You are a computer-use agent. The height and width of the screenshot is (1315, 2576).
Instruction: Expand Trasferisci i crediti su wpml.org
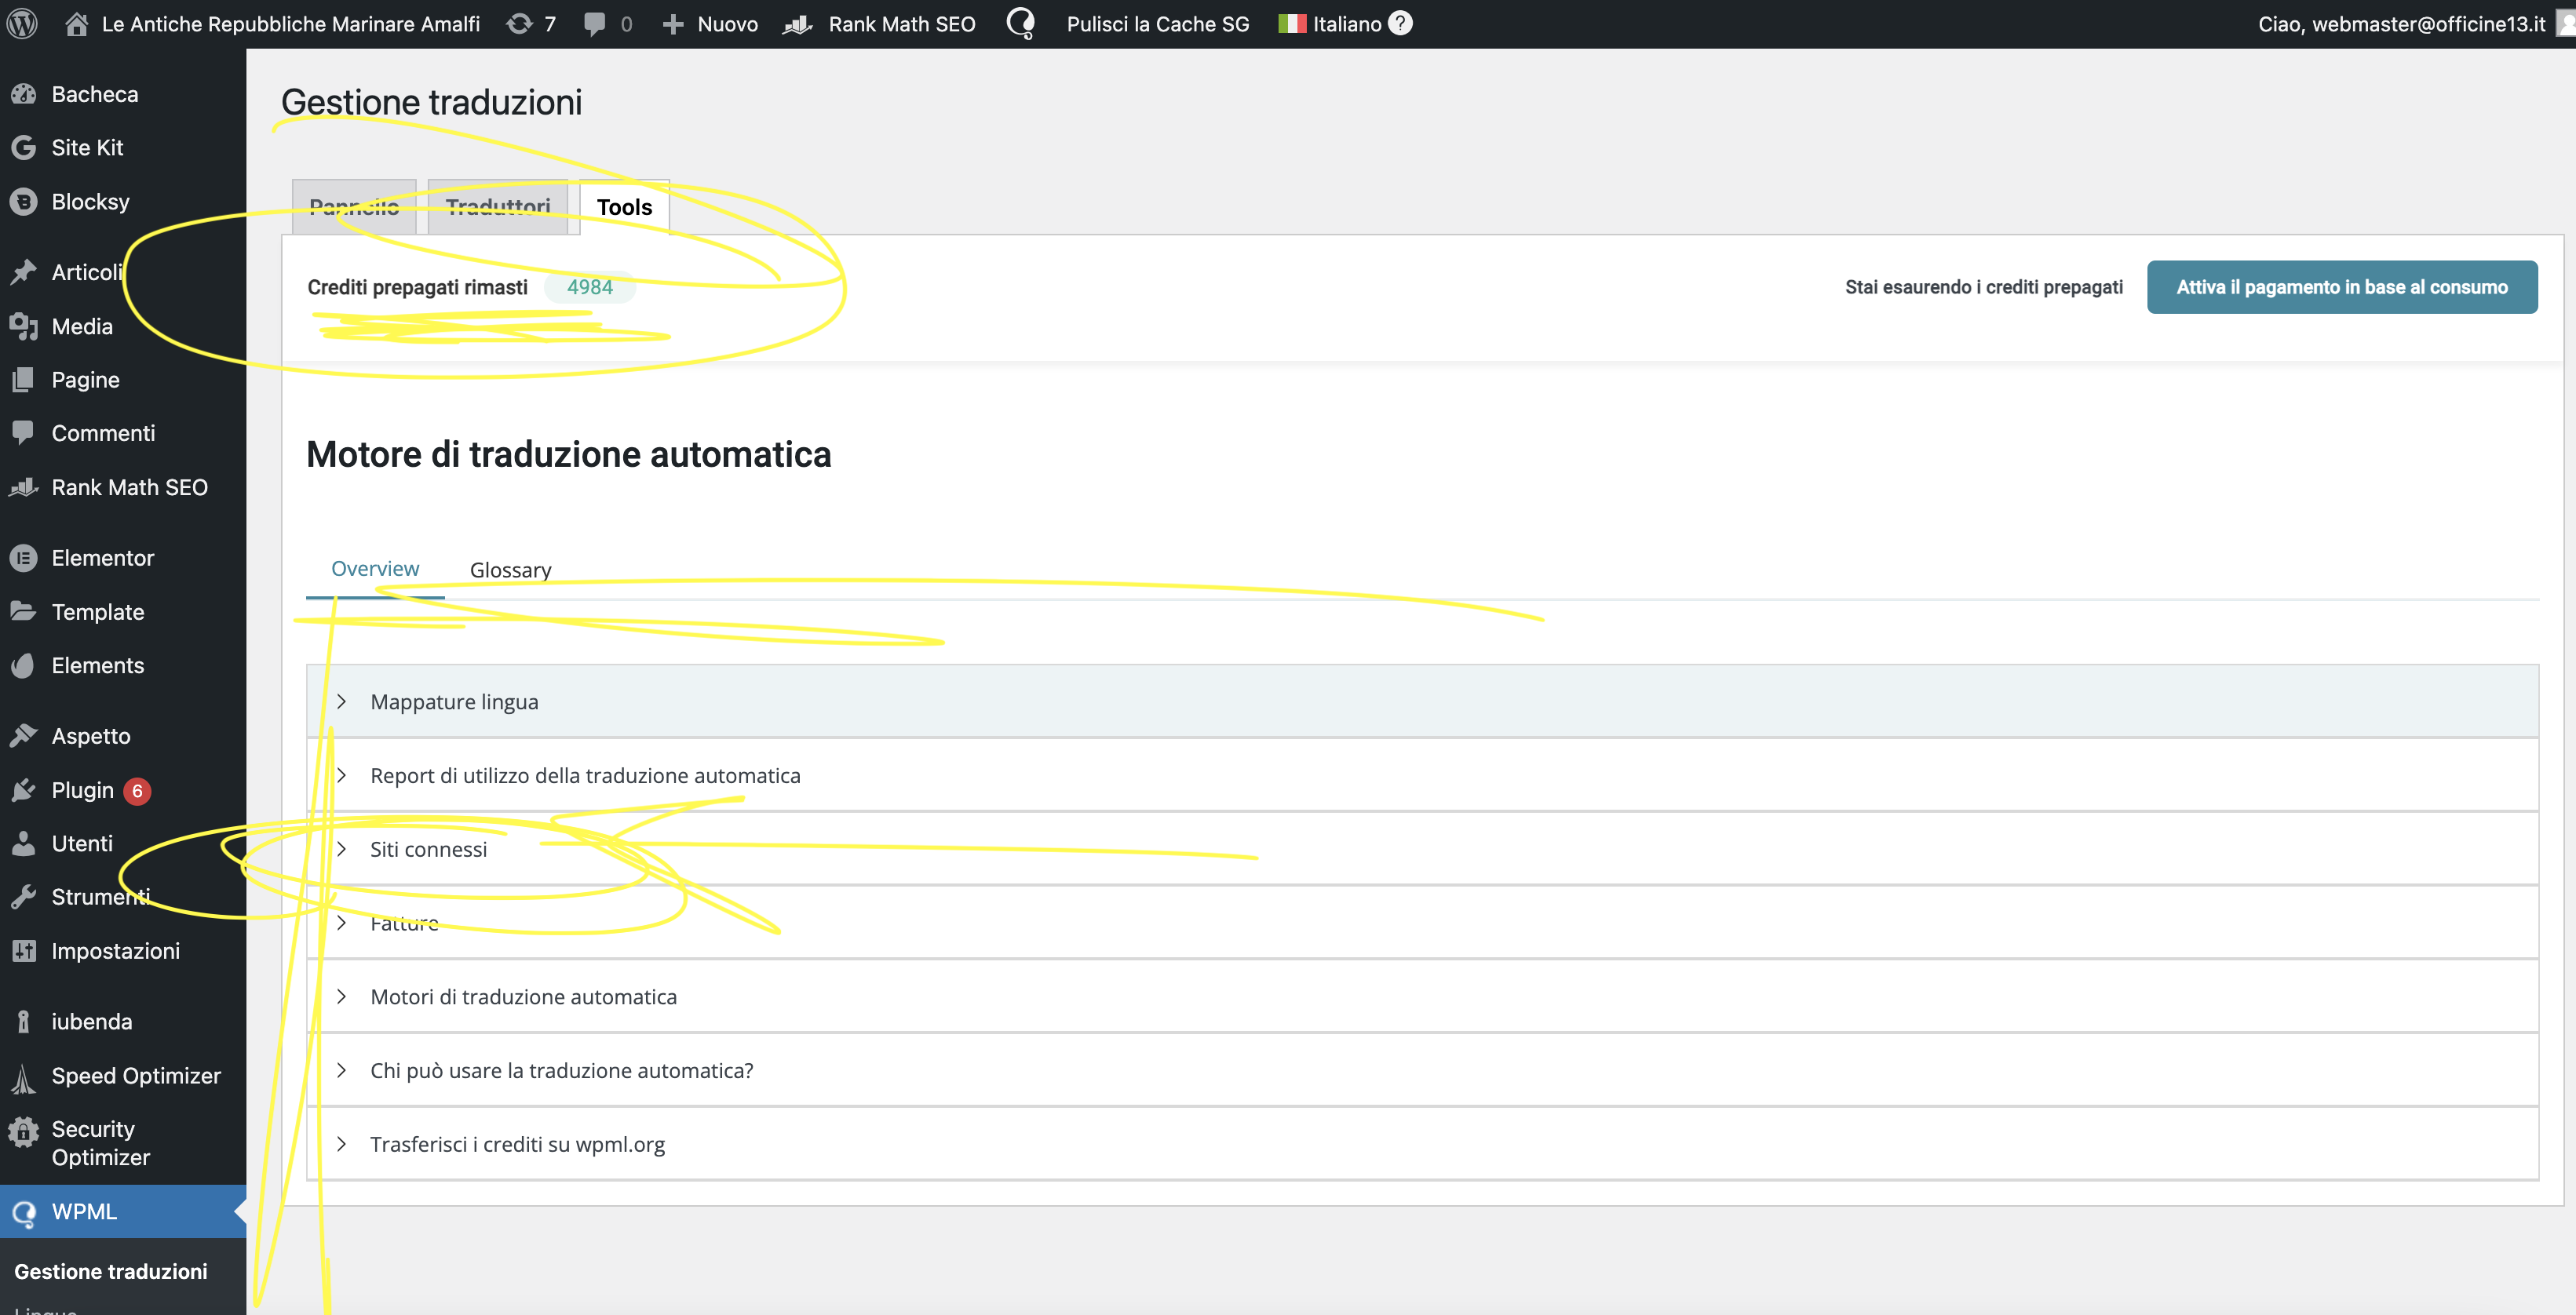tap(1422, 1144)
